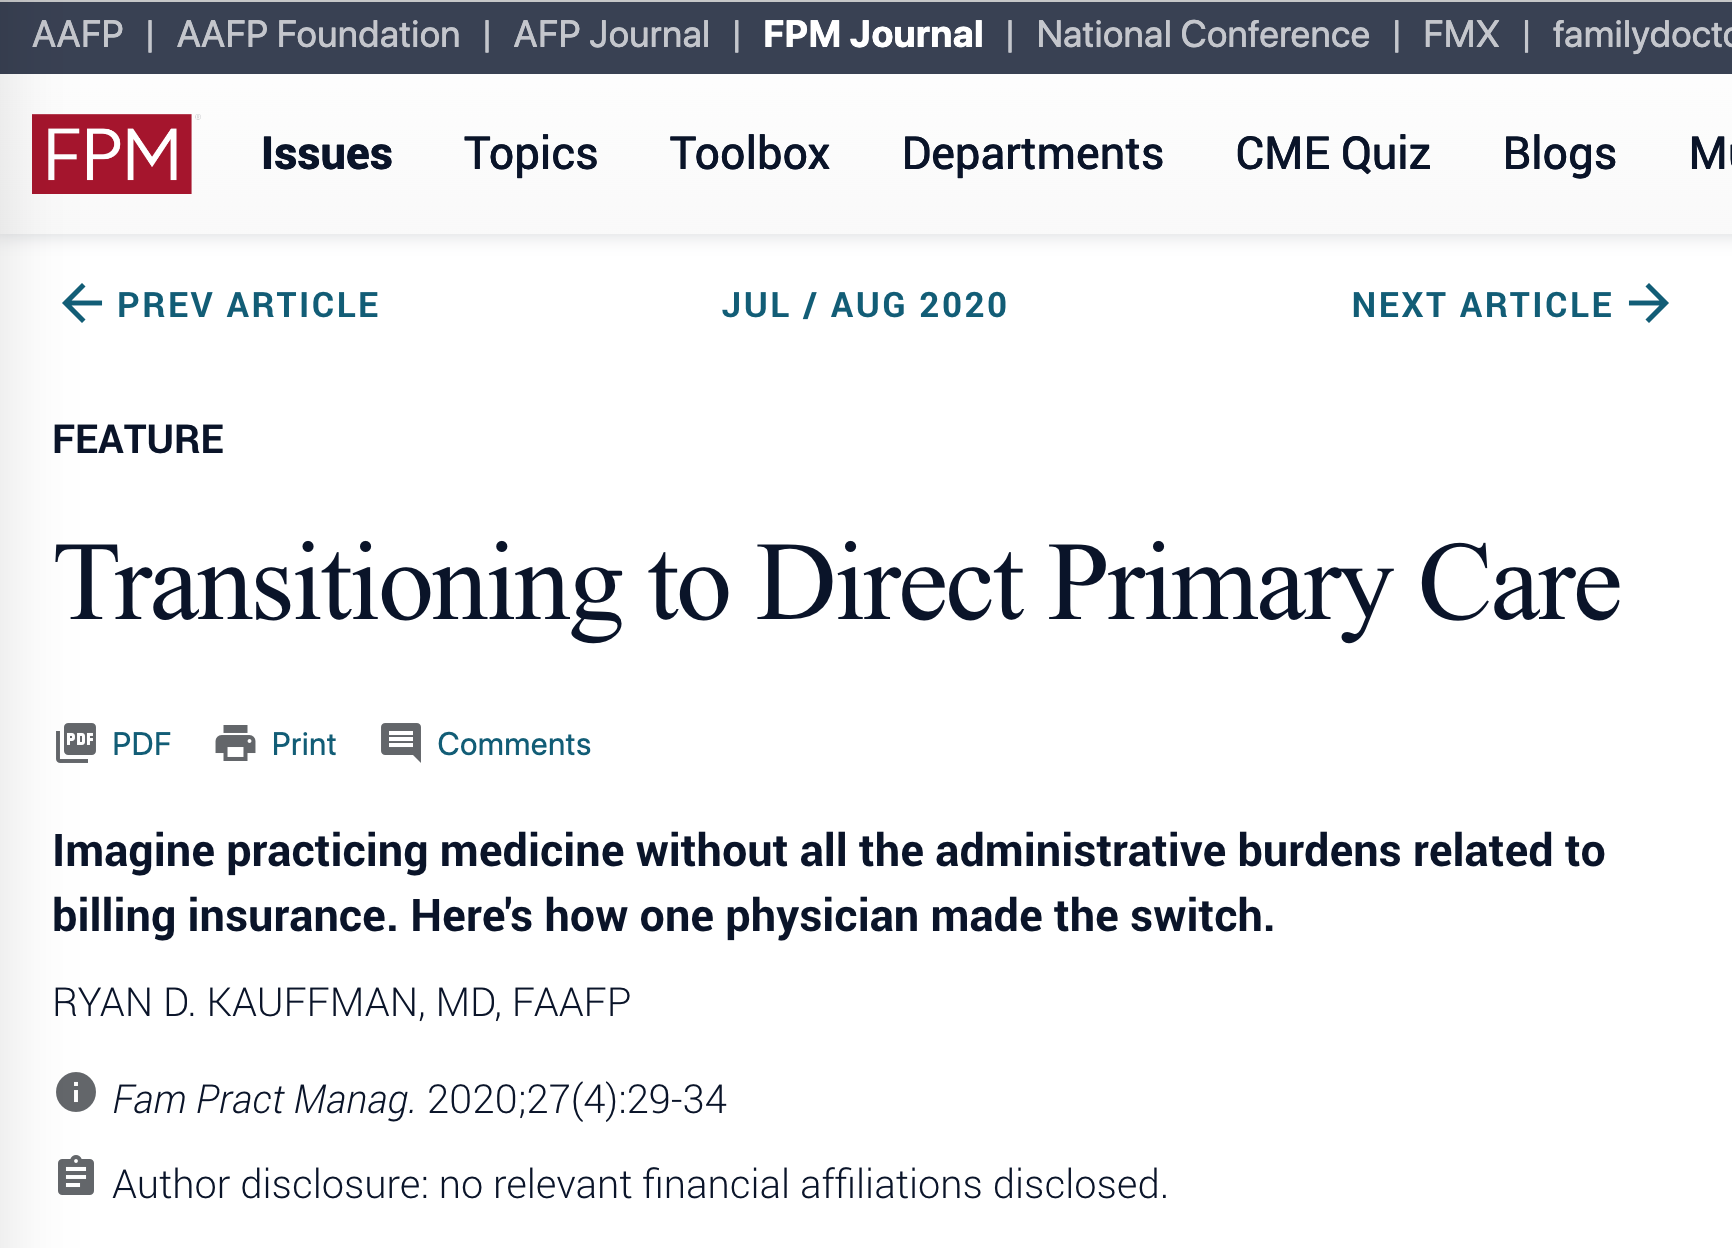Image resolution: width=1732 pixels, height=1248 pixels.
Task: Open the Comments link text
Action: pyautogui.click(x=514, y=744)
